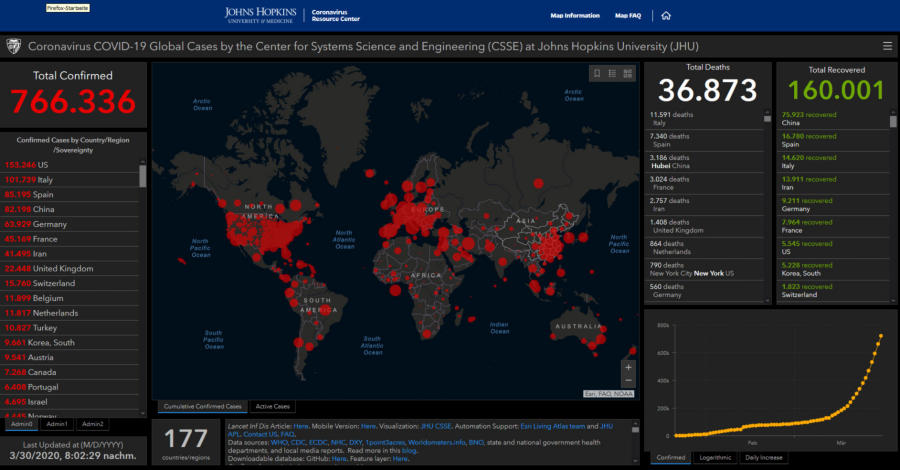Switch to Active Cases map tab

coord(273,407)
